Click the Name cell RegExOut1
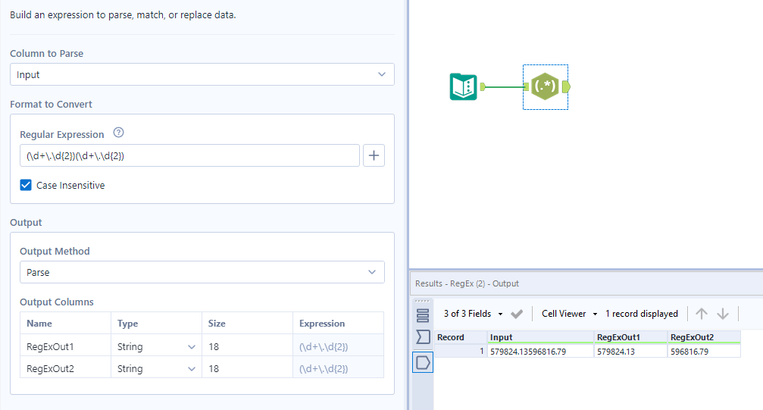763x410 pixels. (65, 347)
